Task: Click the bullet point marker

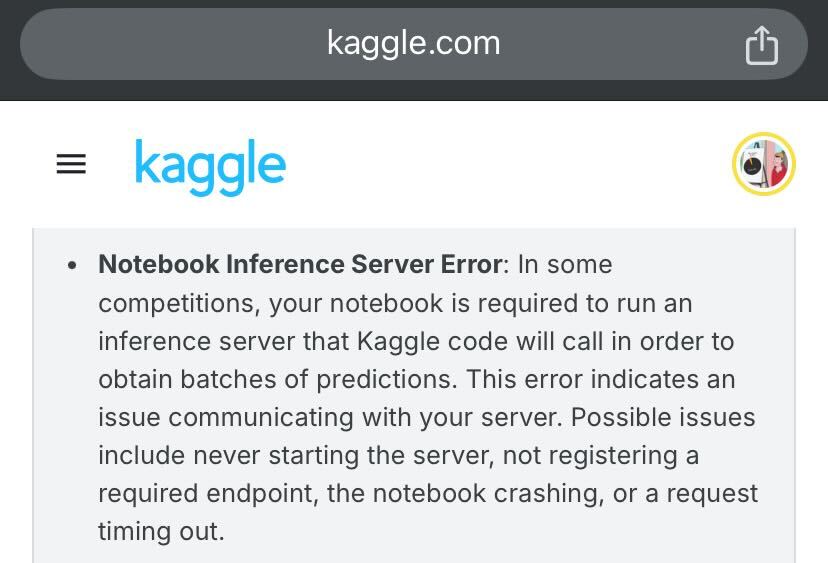Action: pyautogui.click(x=72, y=266)
